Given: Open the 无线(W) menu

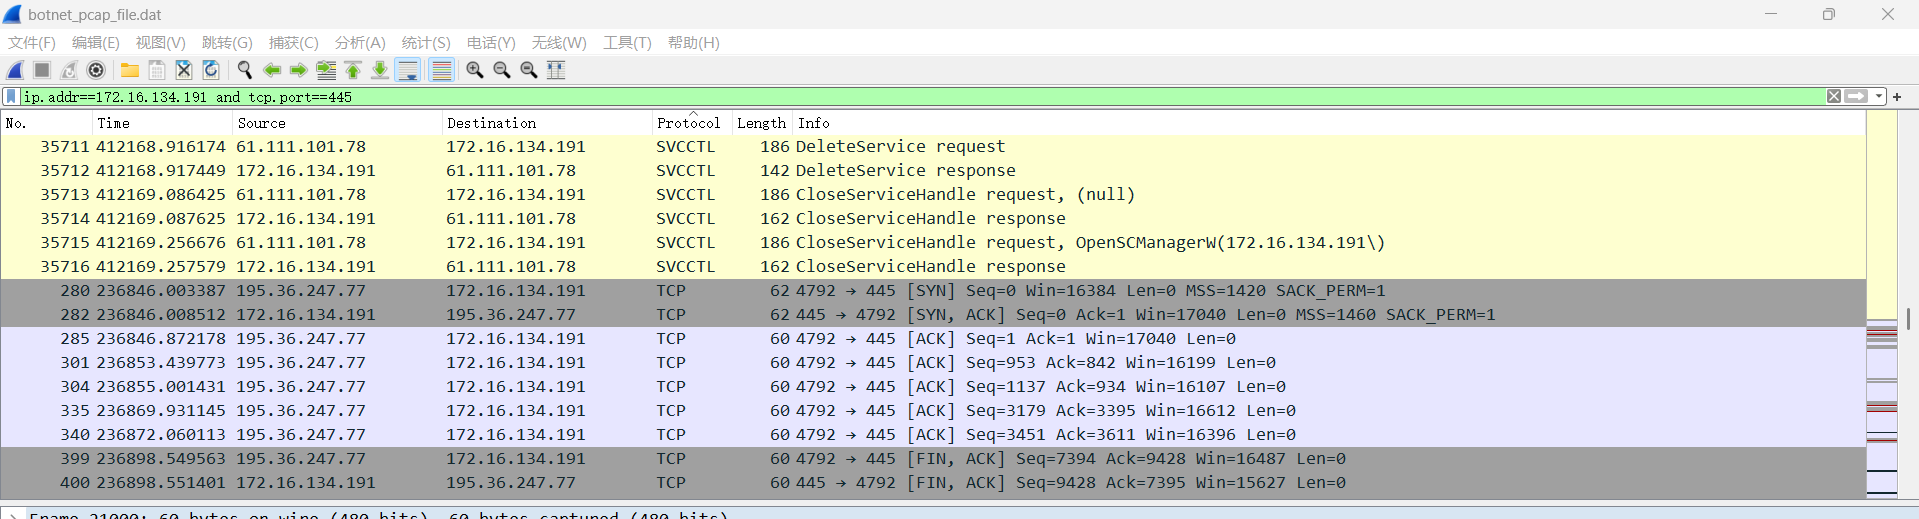Looking at the screenshot, I should [x=559, y=43].
